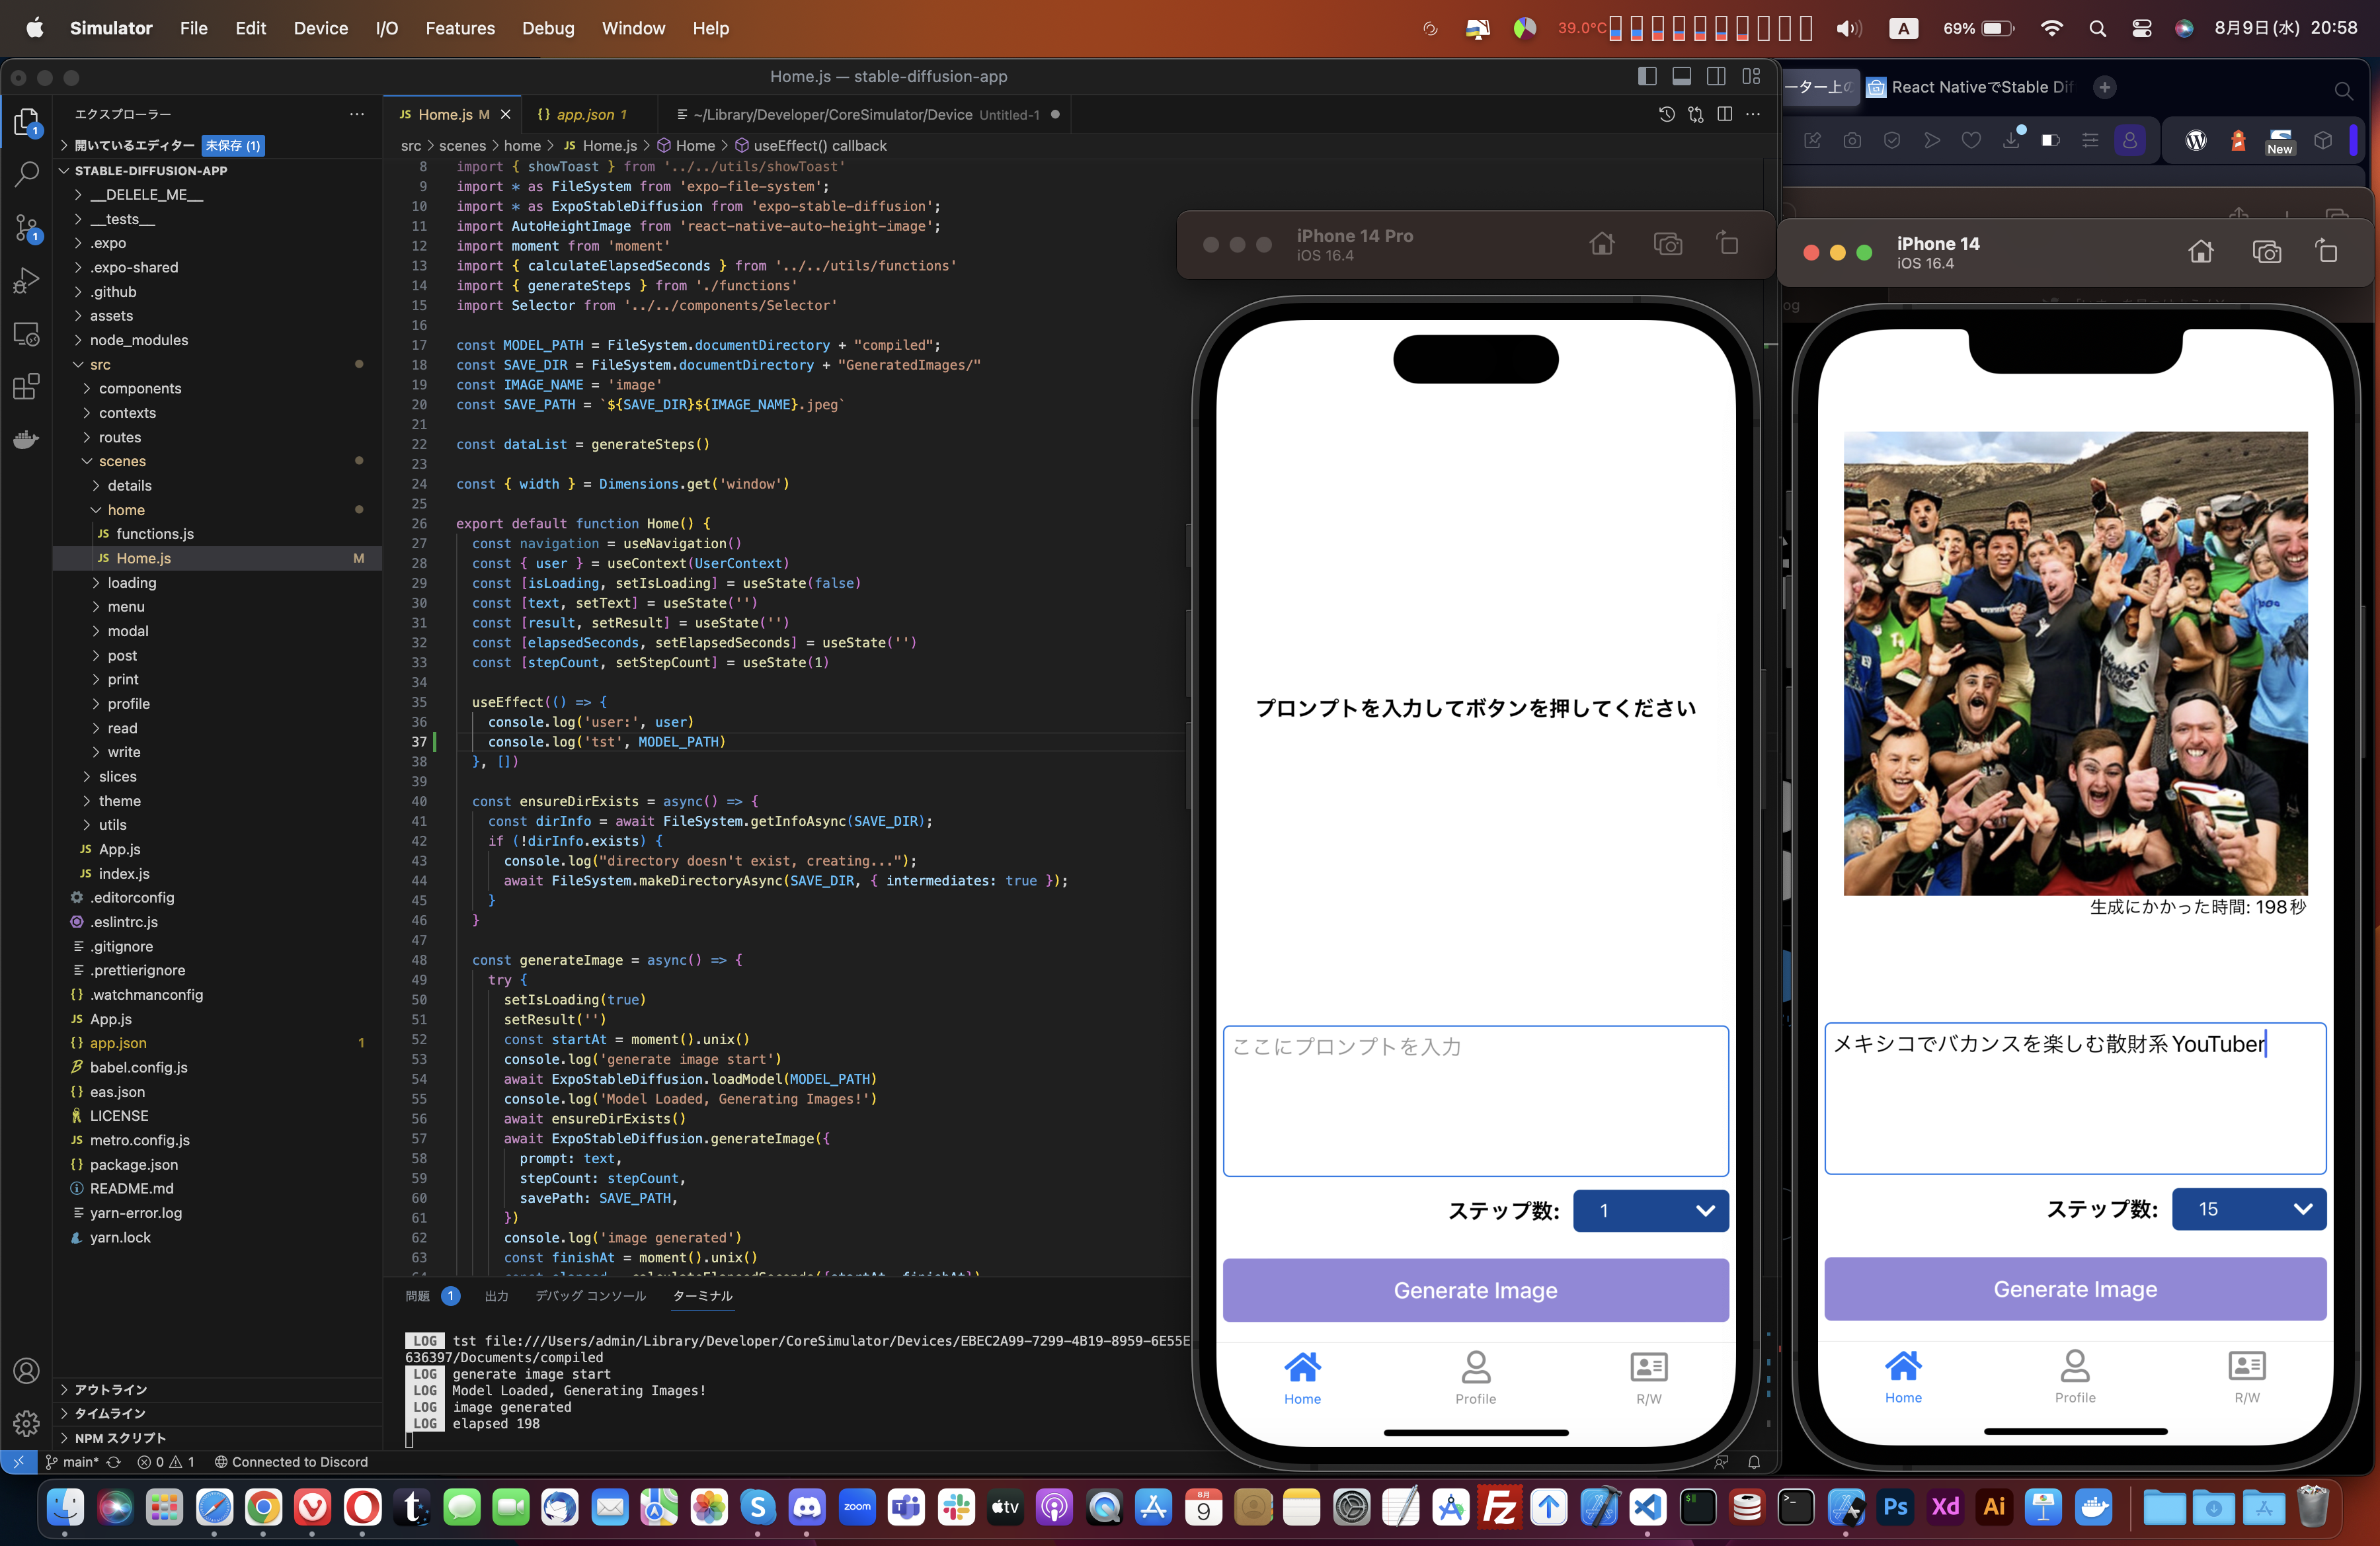The image size is (2380, 1546).
Task: Rotate the iPhone 14 simulator device
Action: pos(2327,252)
